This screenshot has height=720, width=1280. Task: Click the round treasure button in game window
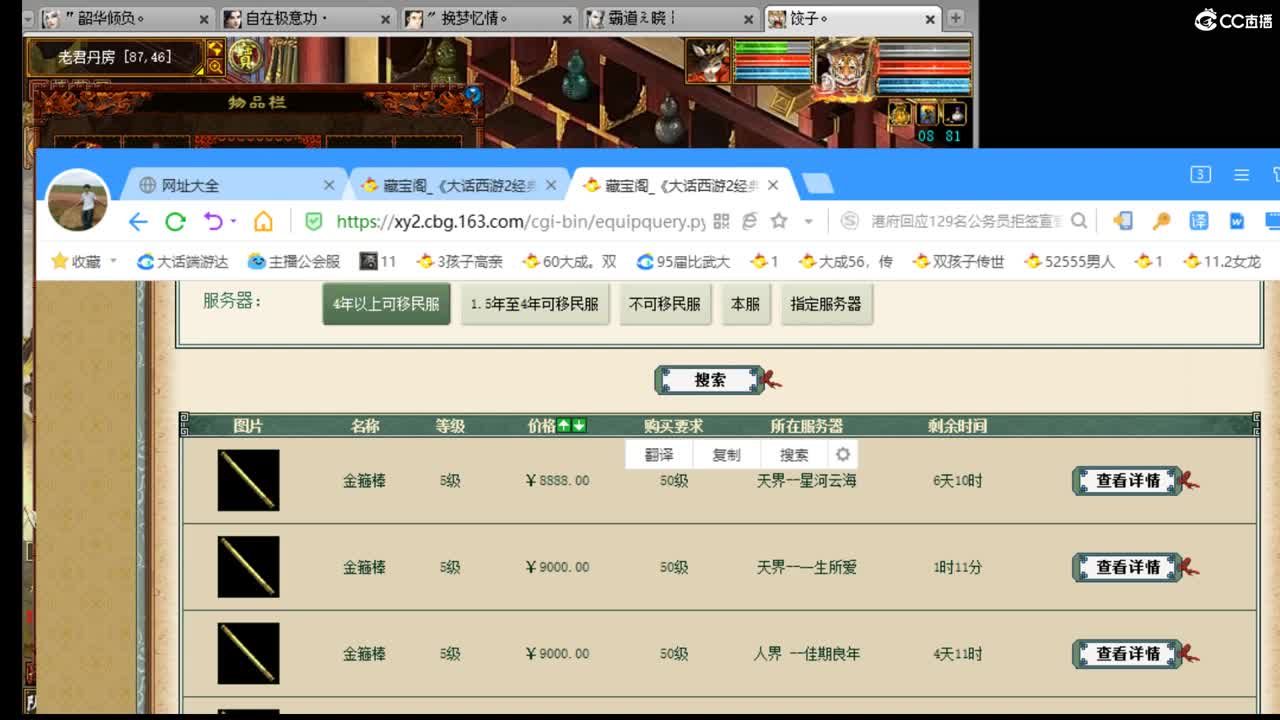click(243, 57)
